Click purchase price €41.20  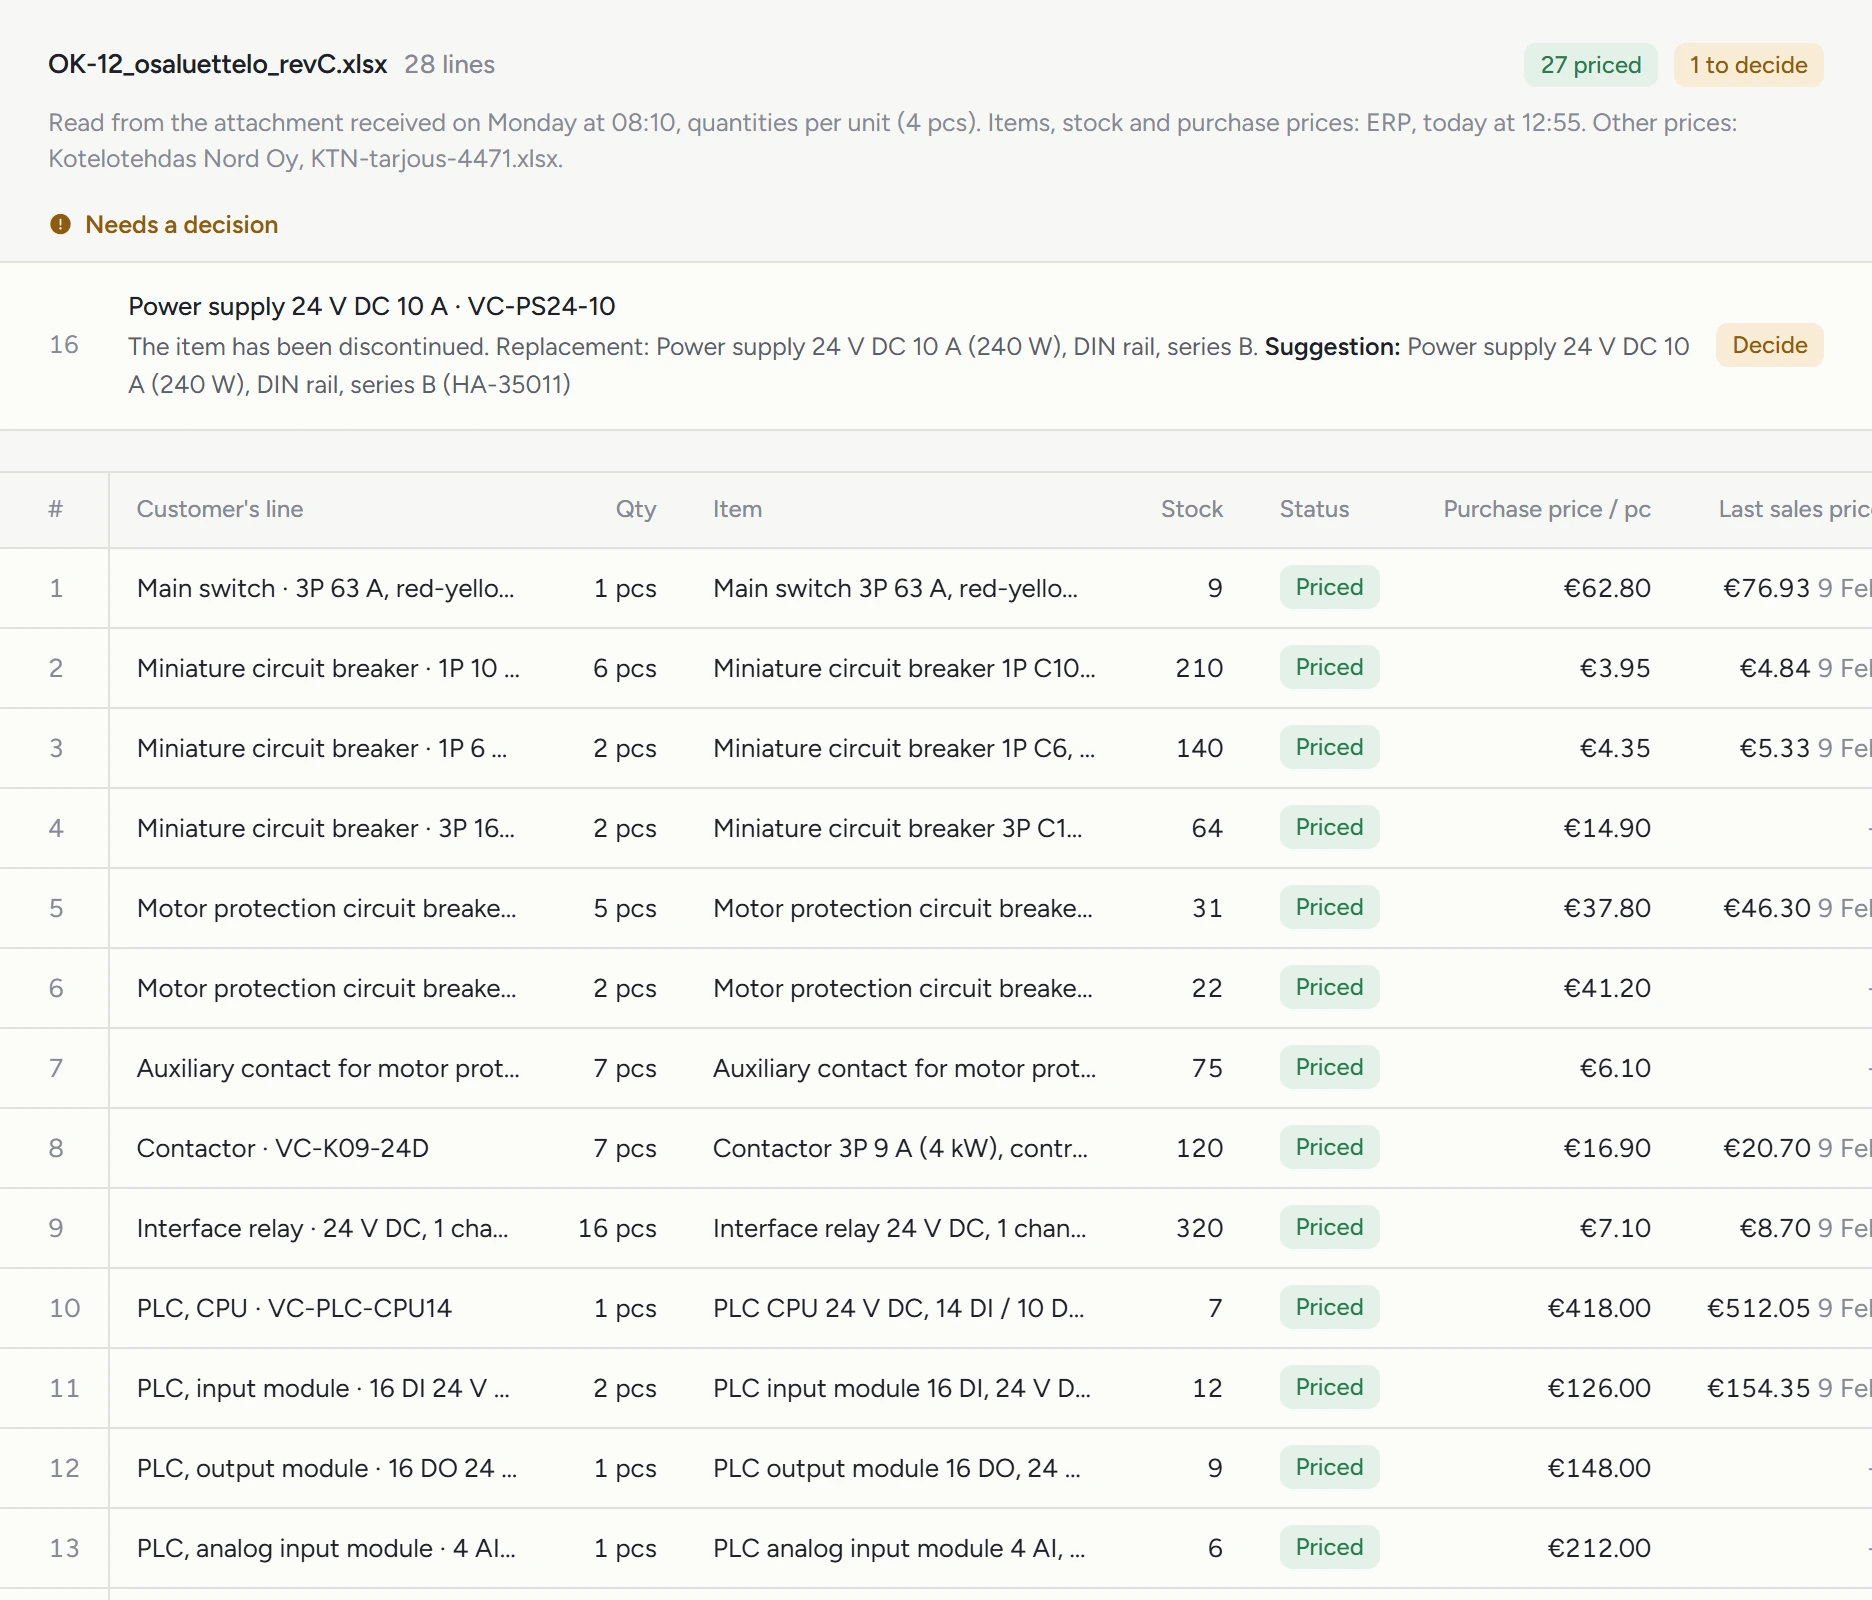(1606, 988)
